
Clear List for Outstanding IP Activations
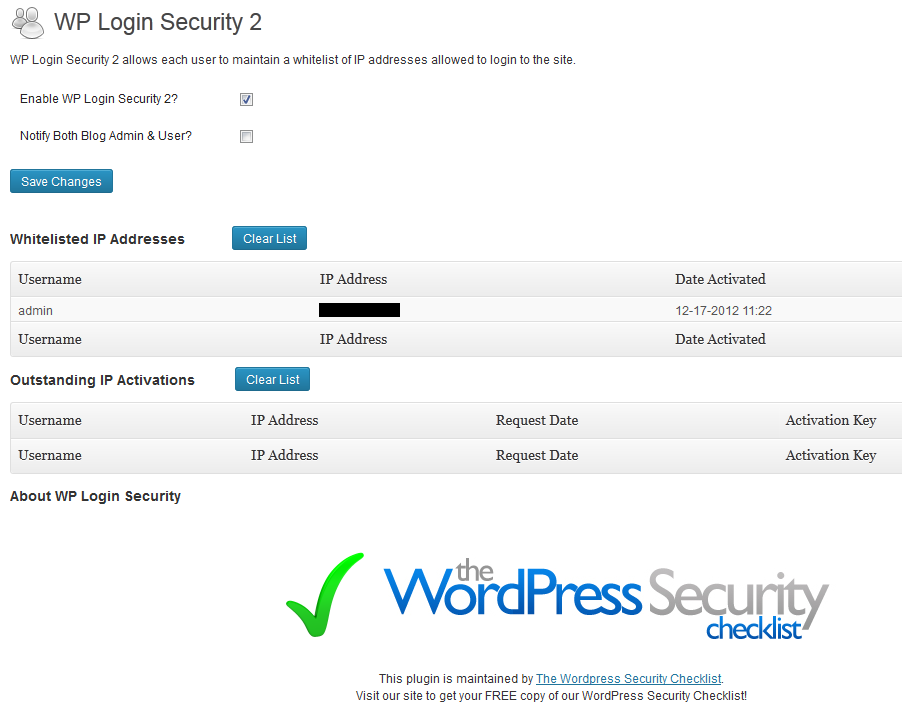click(x=273, y=380)
